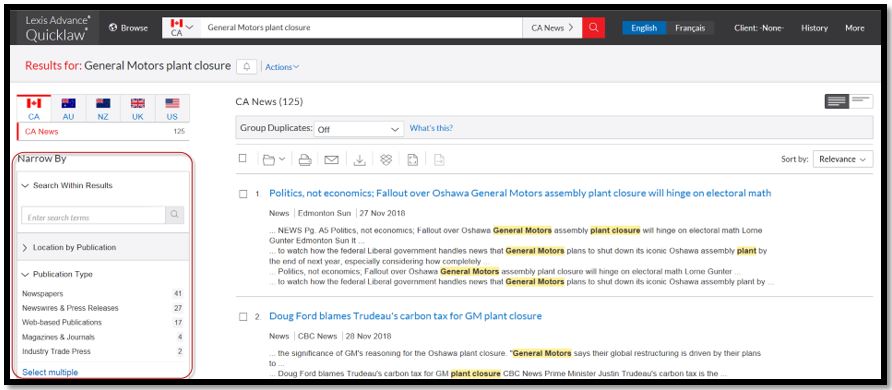The width and height of the screenshot is (892, 390).
Task: Select the UK jurisdiction tab
Action: [138, 109]
